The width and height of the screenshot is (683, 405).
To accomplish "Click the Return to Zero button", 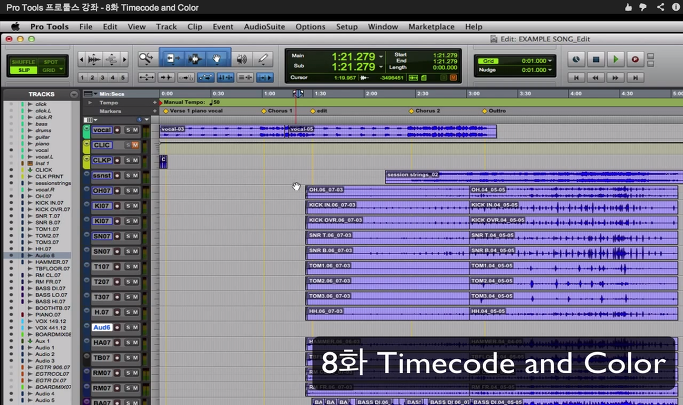I will 576,78.
